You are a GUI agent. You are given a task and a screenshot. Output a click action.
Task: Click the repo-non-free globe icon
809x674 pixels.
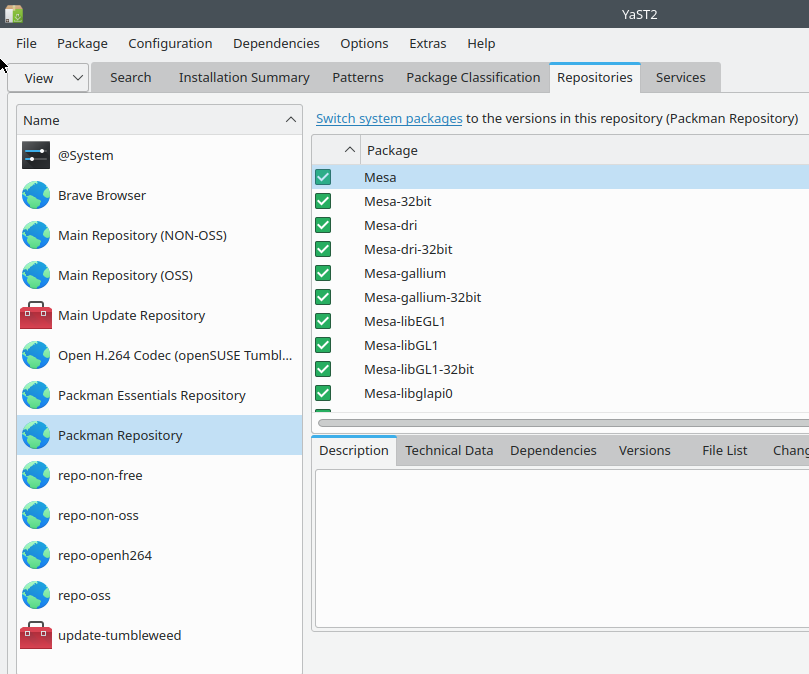click(x=36, y=475)
